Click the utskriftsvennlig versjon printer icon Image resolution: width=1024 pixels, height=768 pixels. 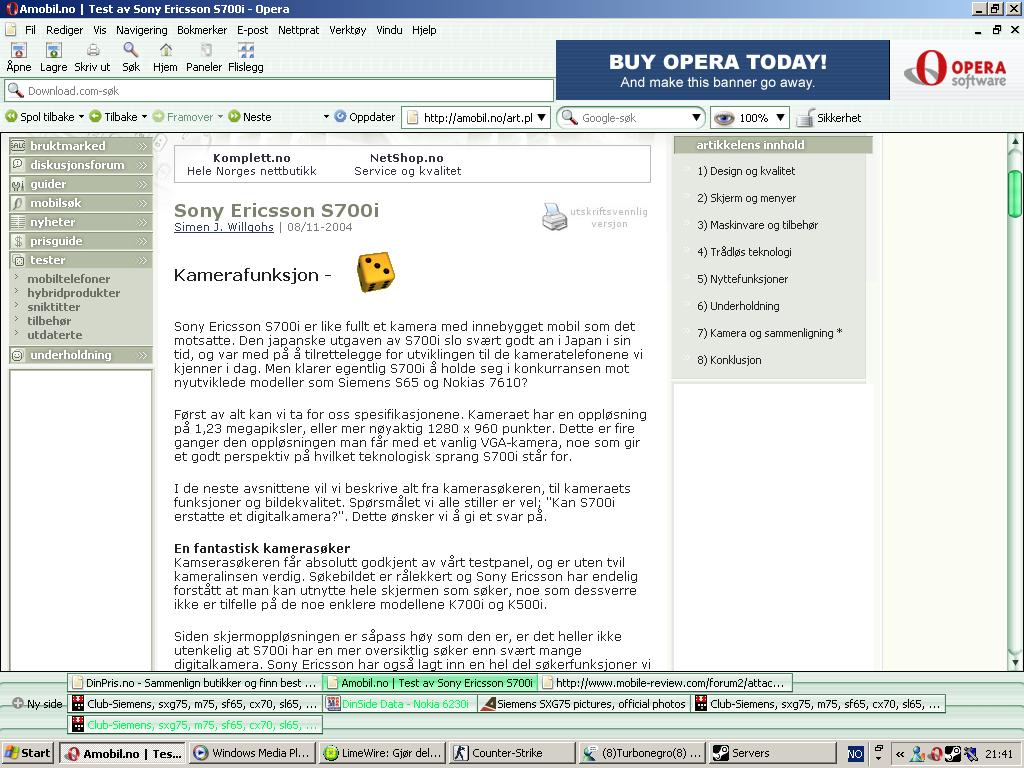[554, 217]
